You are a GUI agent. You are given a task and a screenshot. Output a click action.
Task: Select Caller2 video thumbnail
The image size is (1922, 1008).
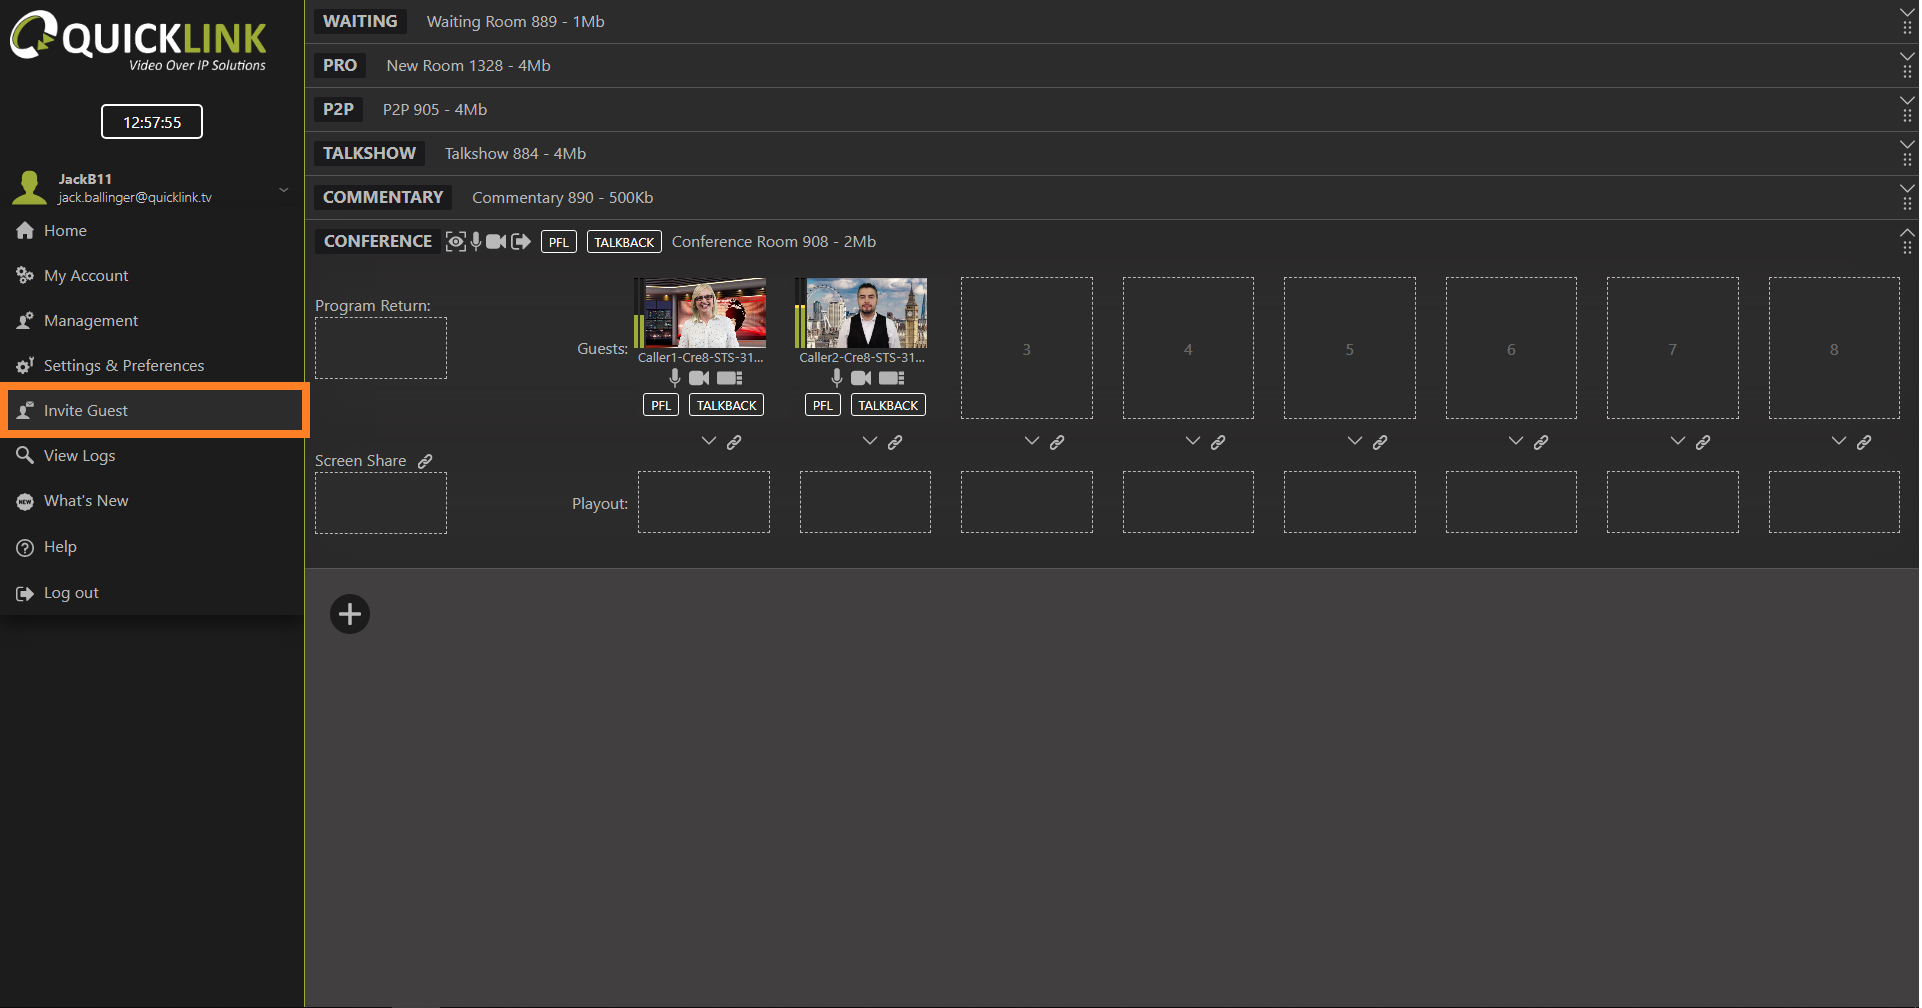(866, 313)
